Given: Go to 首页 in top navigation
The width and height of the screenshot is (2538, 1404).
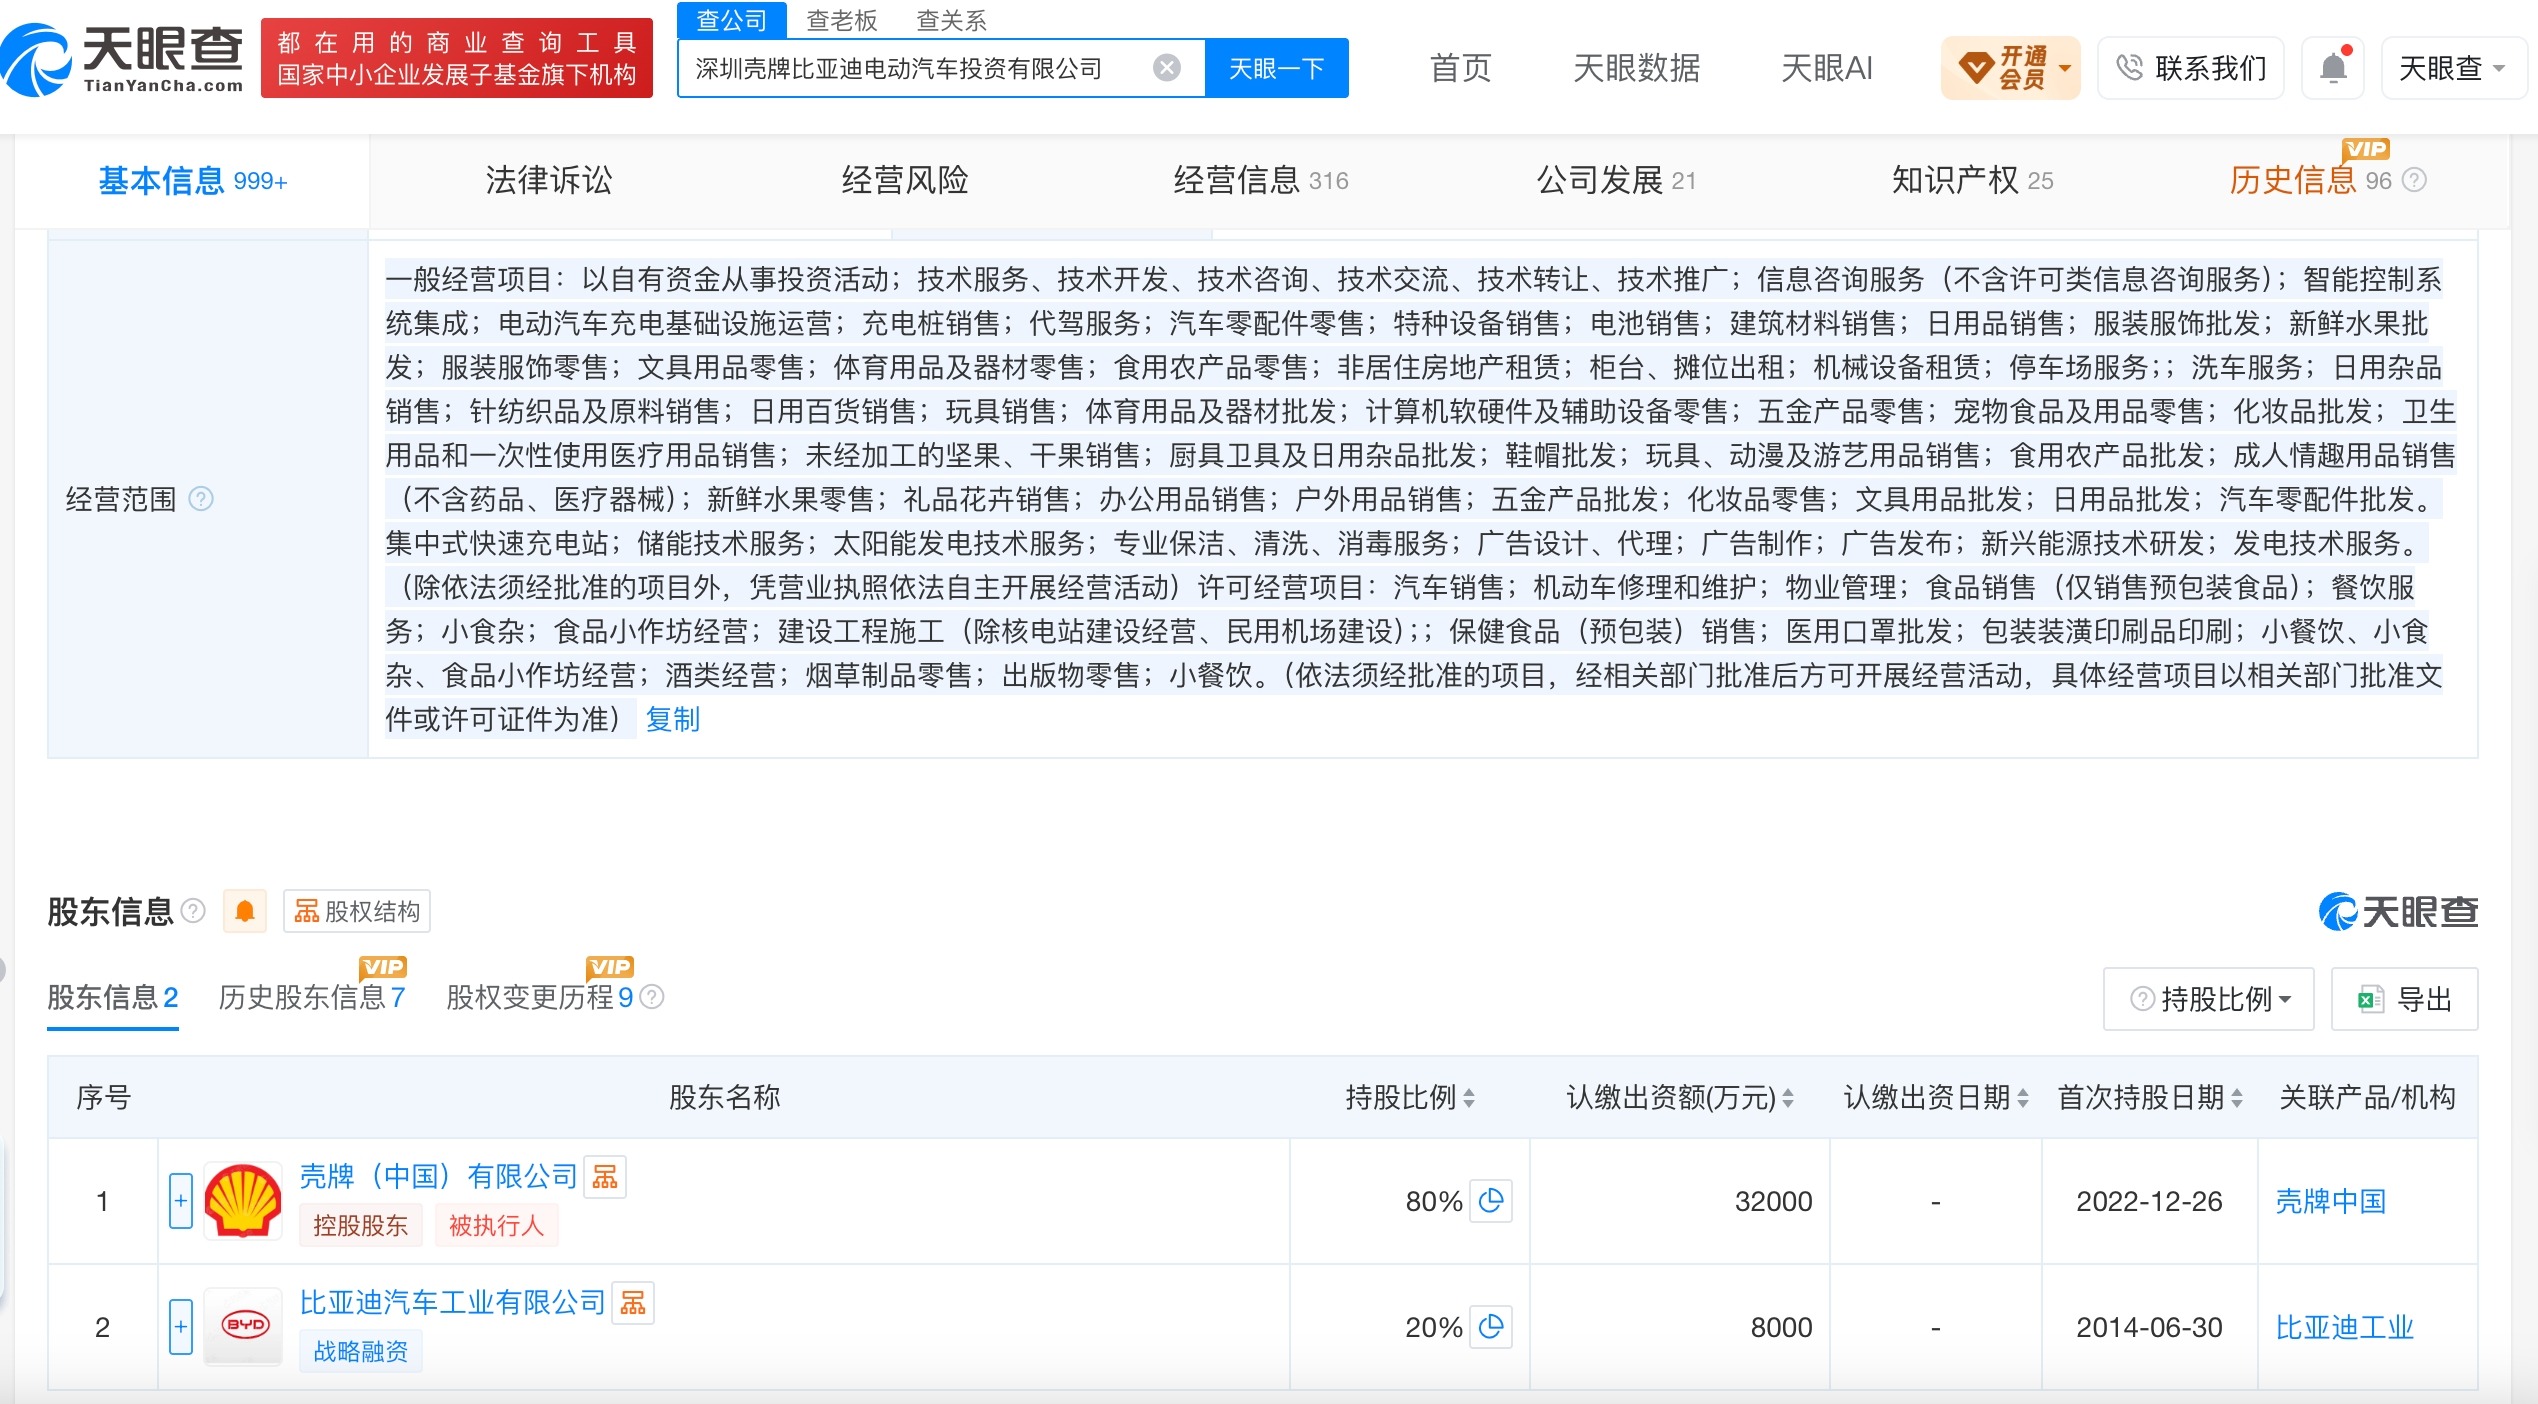Looking at the screenshot, I should [x=1461, y=68].
